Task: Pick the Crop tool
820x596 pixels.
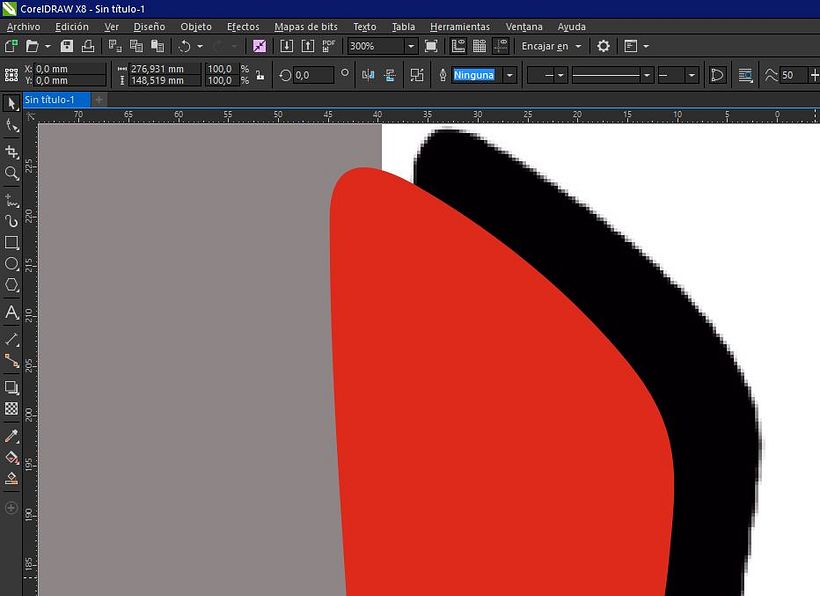Action: click(12, 150)
